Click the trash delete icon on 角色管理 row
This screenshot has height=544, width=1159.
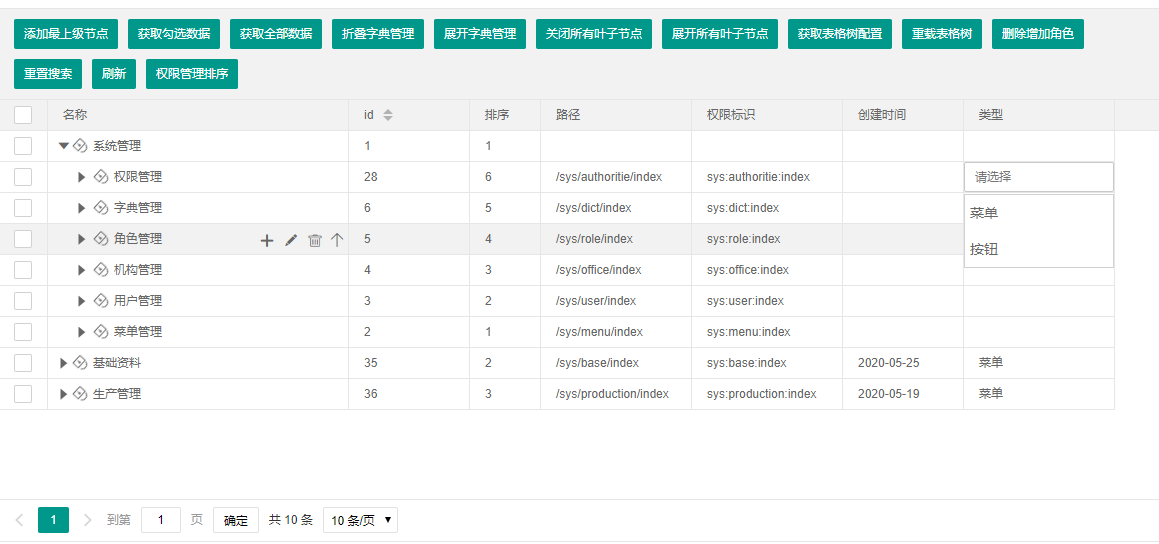[x=315, y=240]
